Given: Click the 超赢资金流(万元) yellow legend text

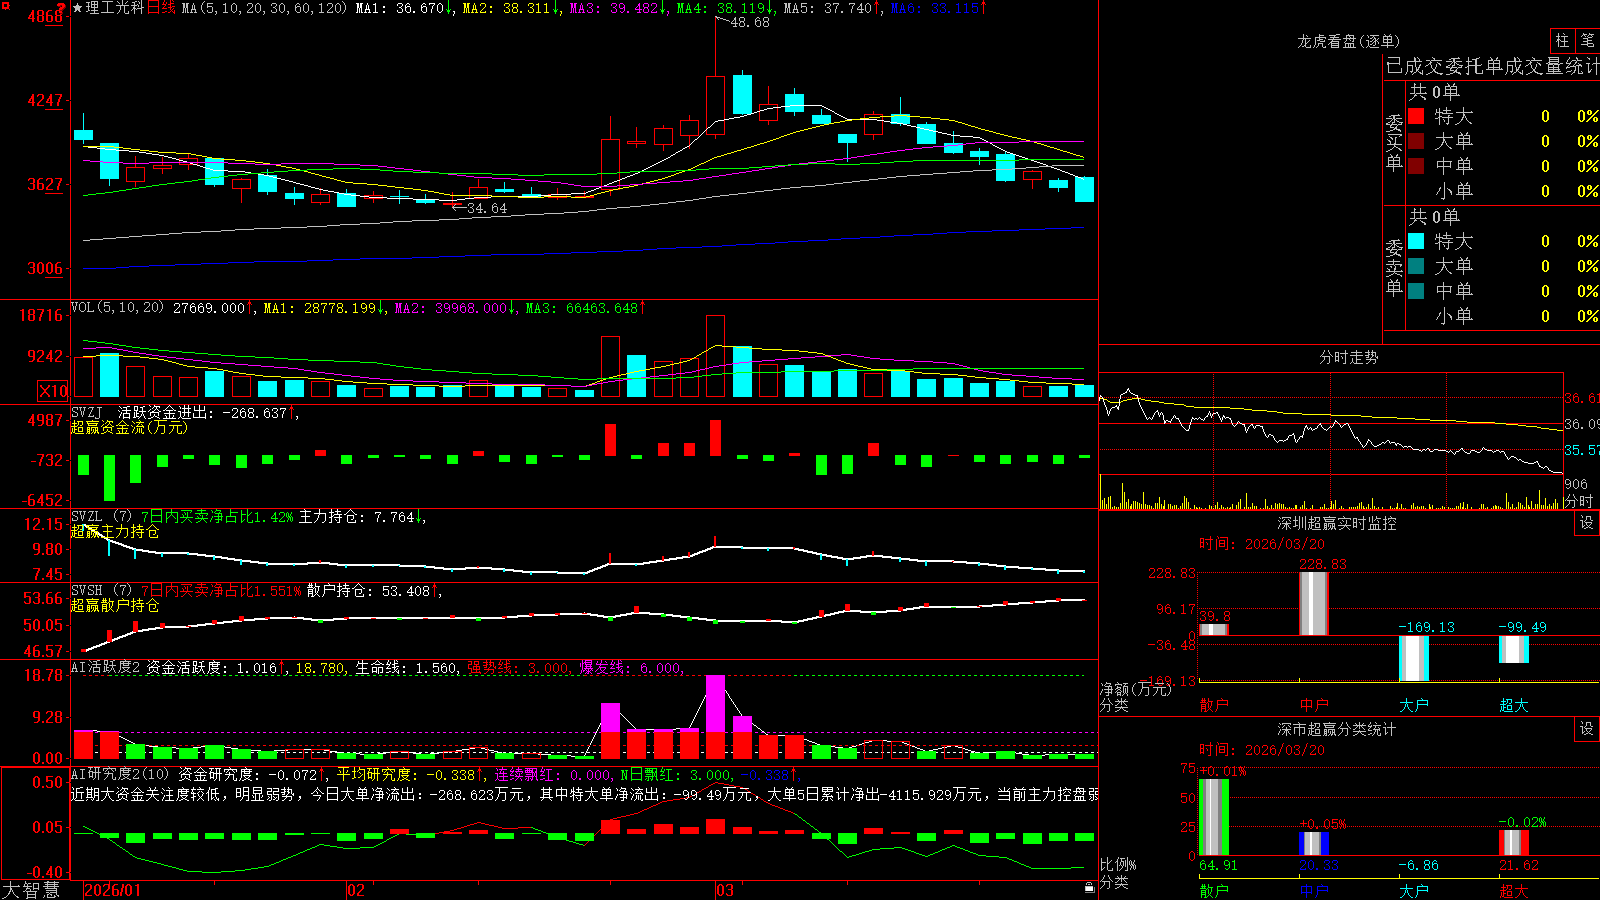Looking at the screenshot, I should (x=129, y=427).
